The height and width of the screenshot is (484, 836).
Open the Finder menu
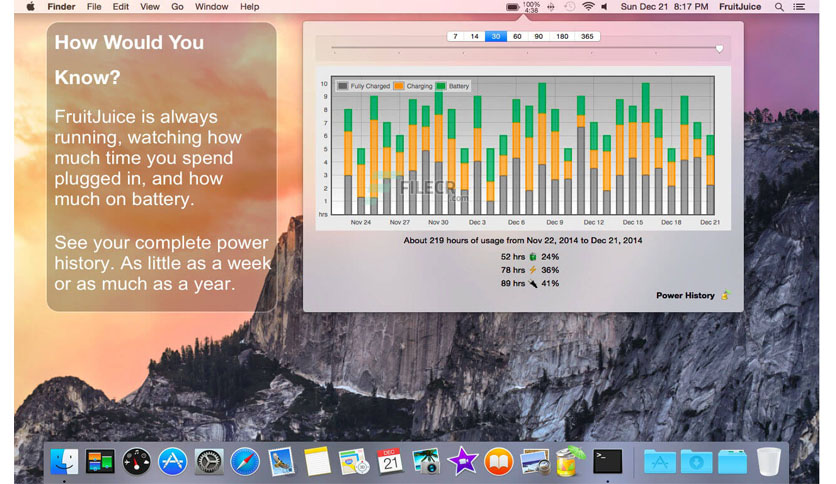(x=61, y=7)
